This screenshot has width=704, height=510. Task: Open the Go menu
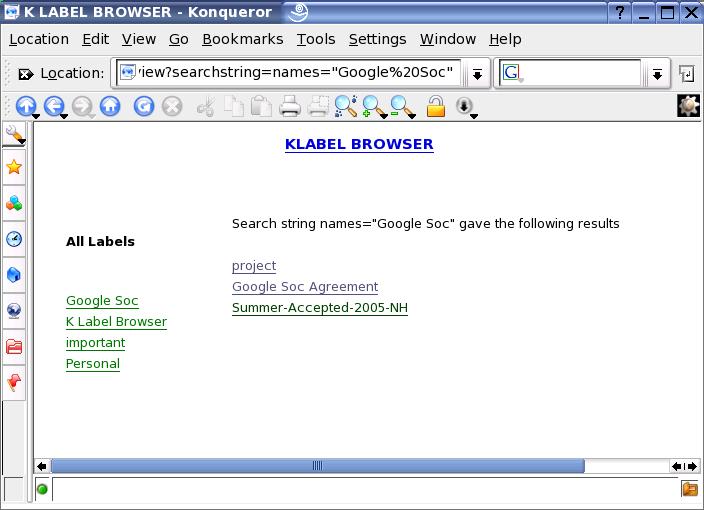(179, 40)
